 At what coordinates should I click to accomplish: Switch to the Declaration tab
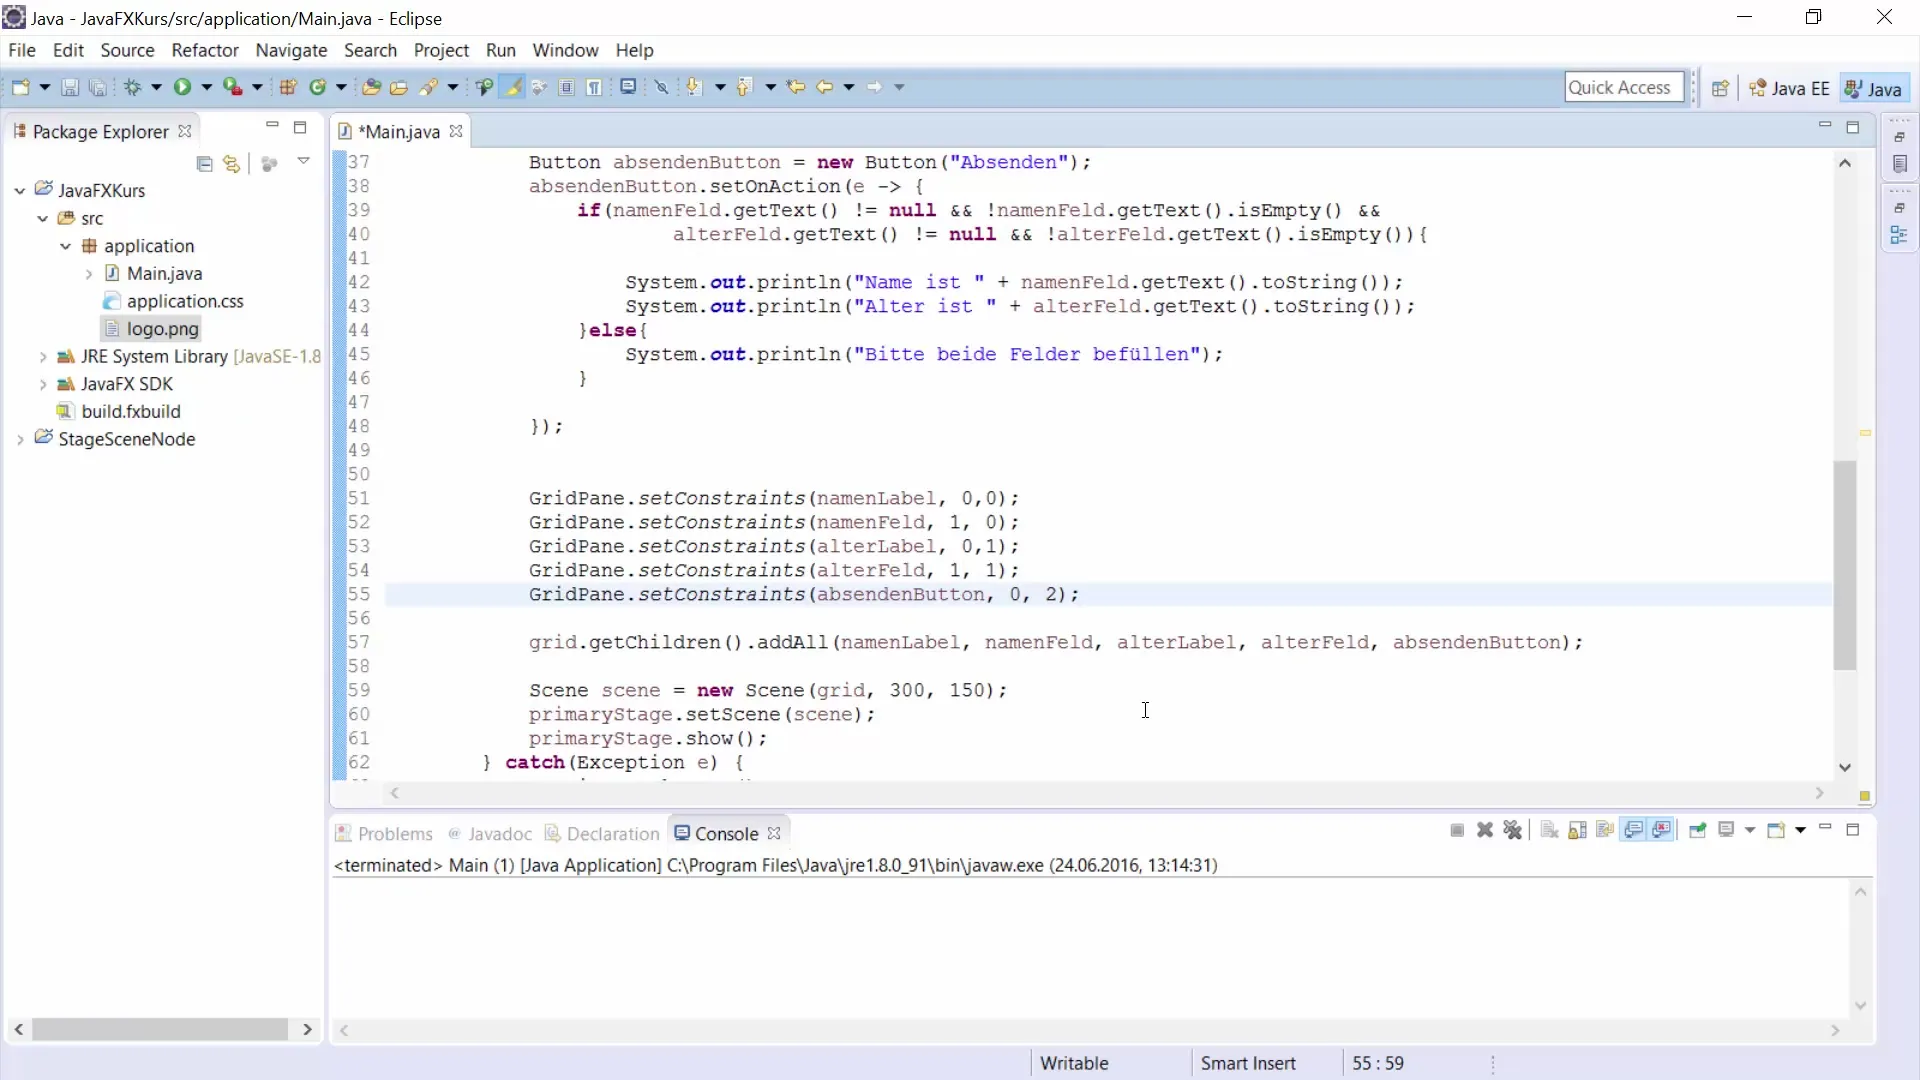tap(603, 833)
